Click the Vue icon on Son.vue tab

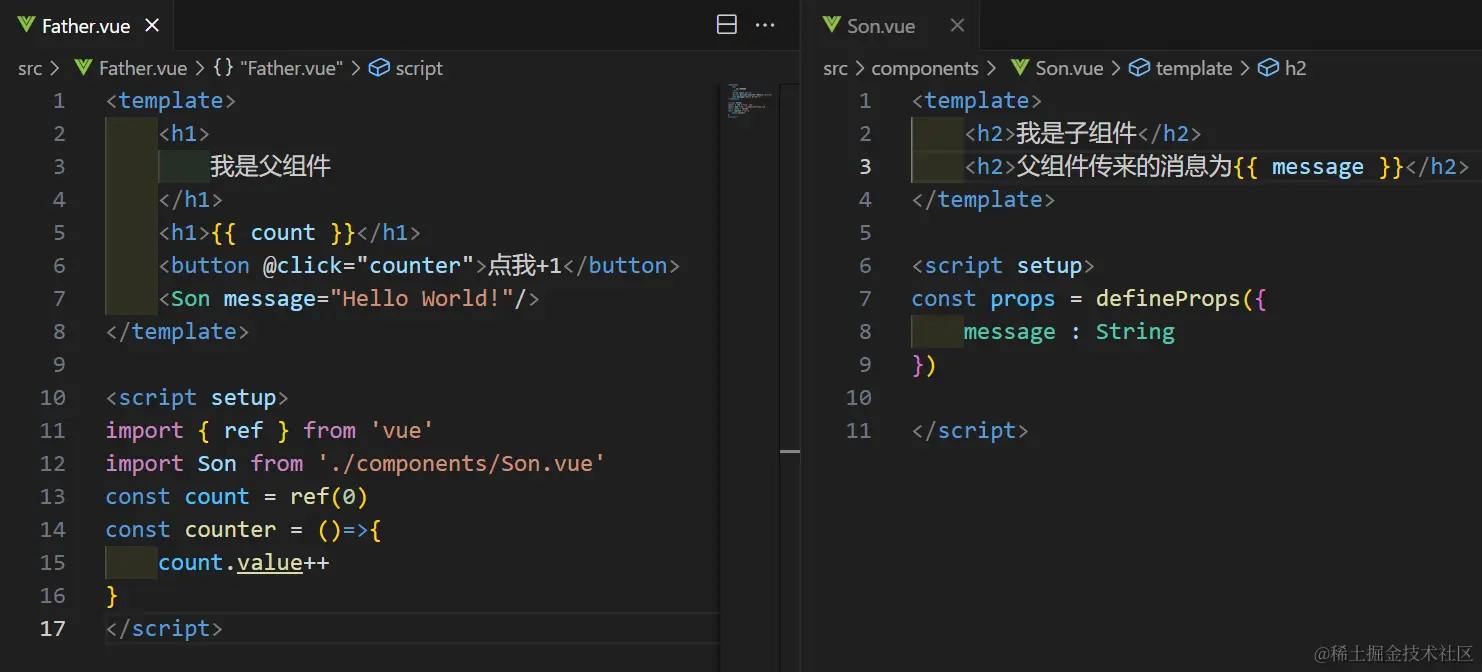[x=831, y=26]
